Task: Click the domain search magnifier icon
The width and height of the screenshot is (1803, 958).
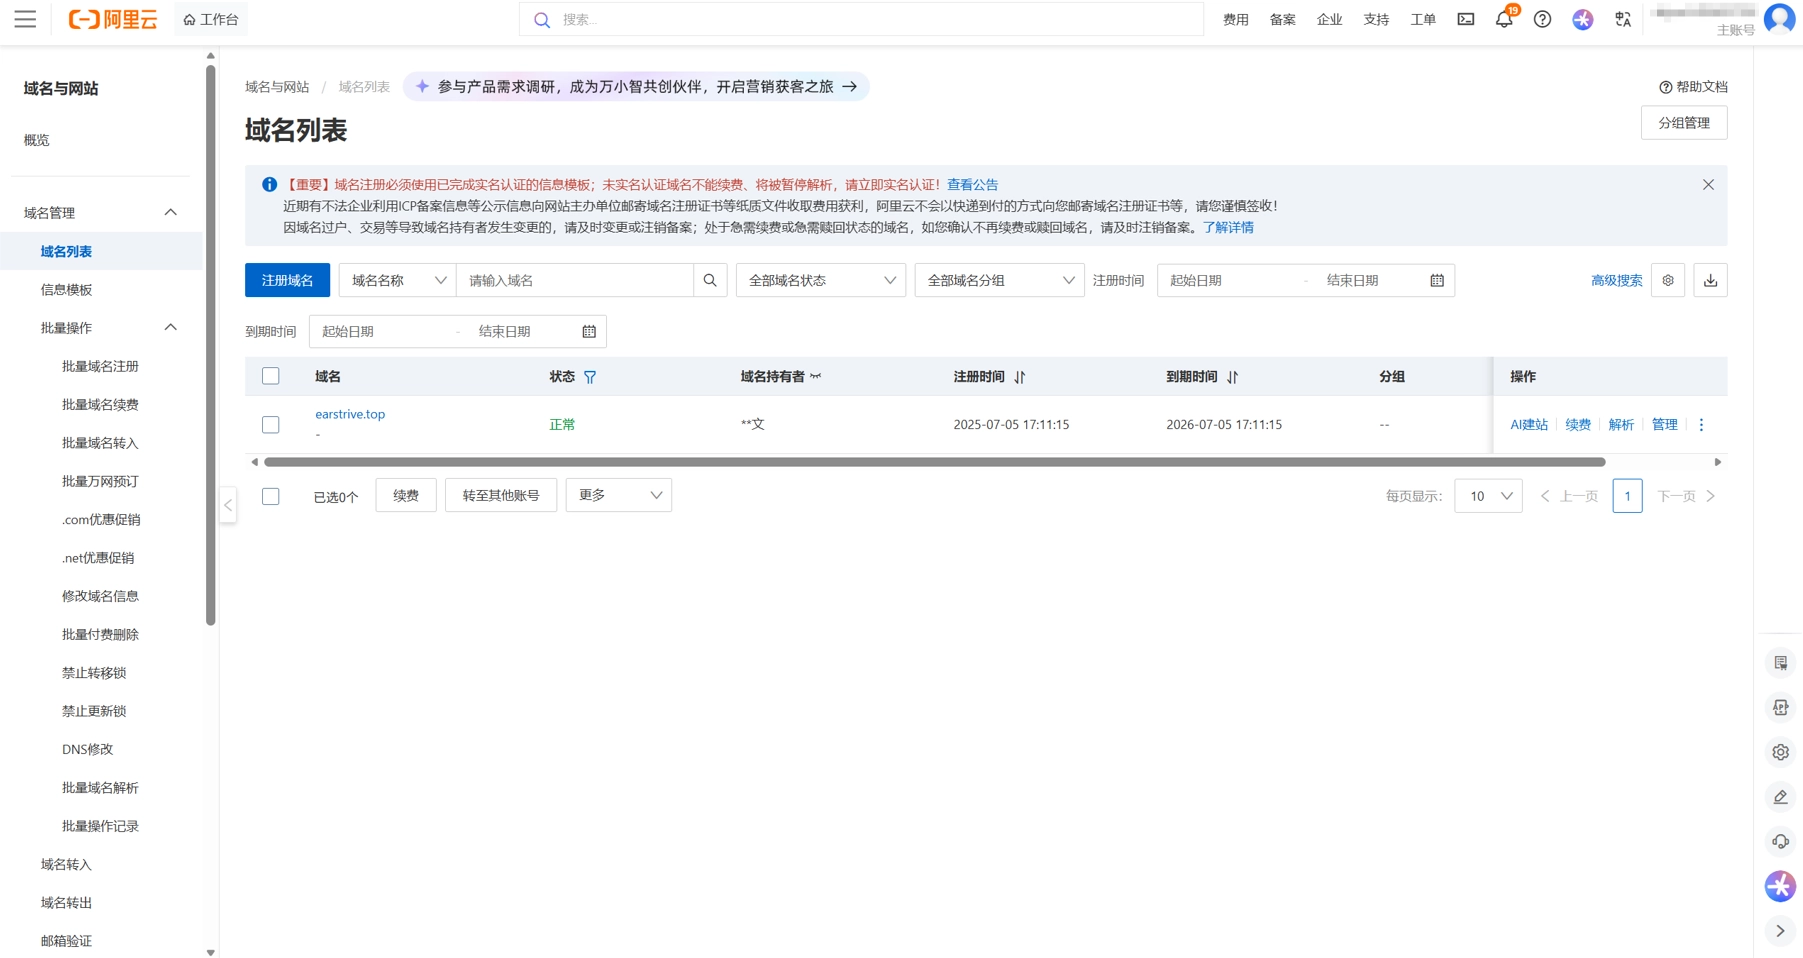Action: (710, 281)
